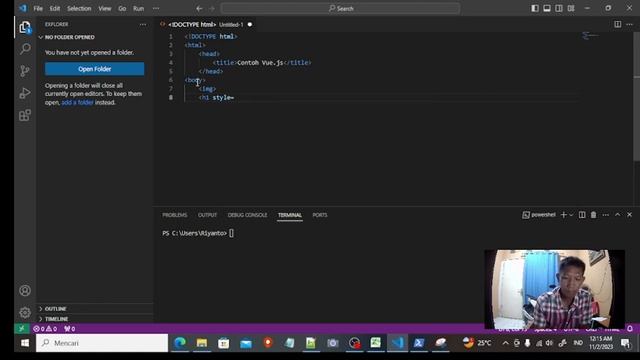This screenshot has height=360, width=640.
Task: Split the terminal
Action: [582, 215]
